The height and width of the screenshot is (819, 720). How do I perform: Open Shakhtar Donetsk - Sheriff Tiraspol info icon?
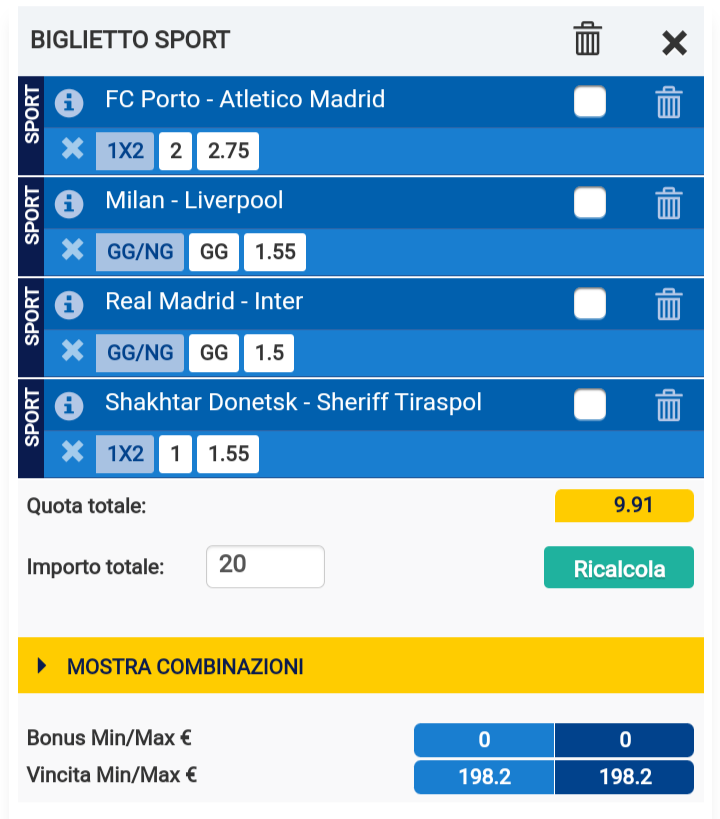(69, 405)
